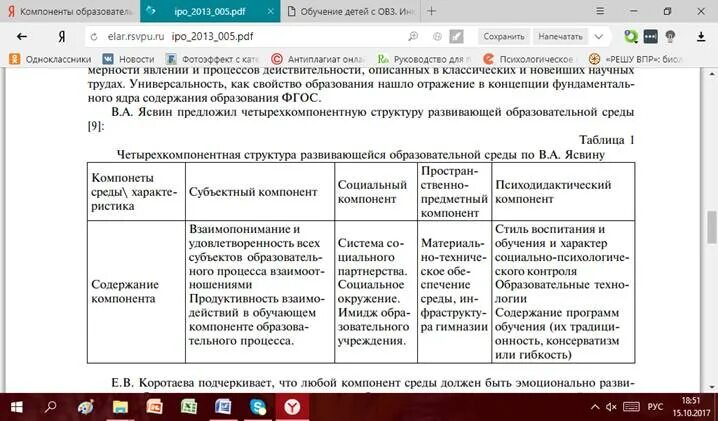The height and width of the screenshot is (421, 718).
Task: Click the Психодидактический компонент header cell
Action: 563,191
